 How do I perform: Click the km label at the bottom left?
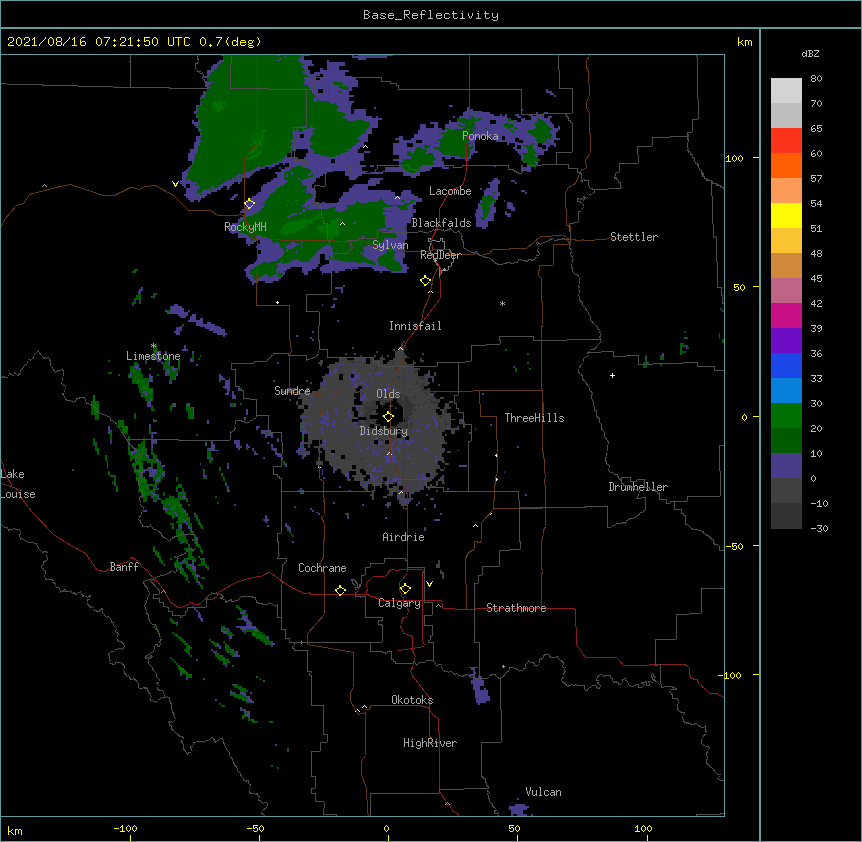[15, 830]
